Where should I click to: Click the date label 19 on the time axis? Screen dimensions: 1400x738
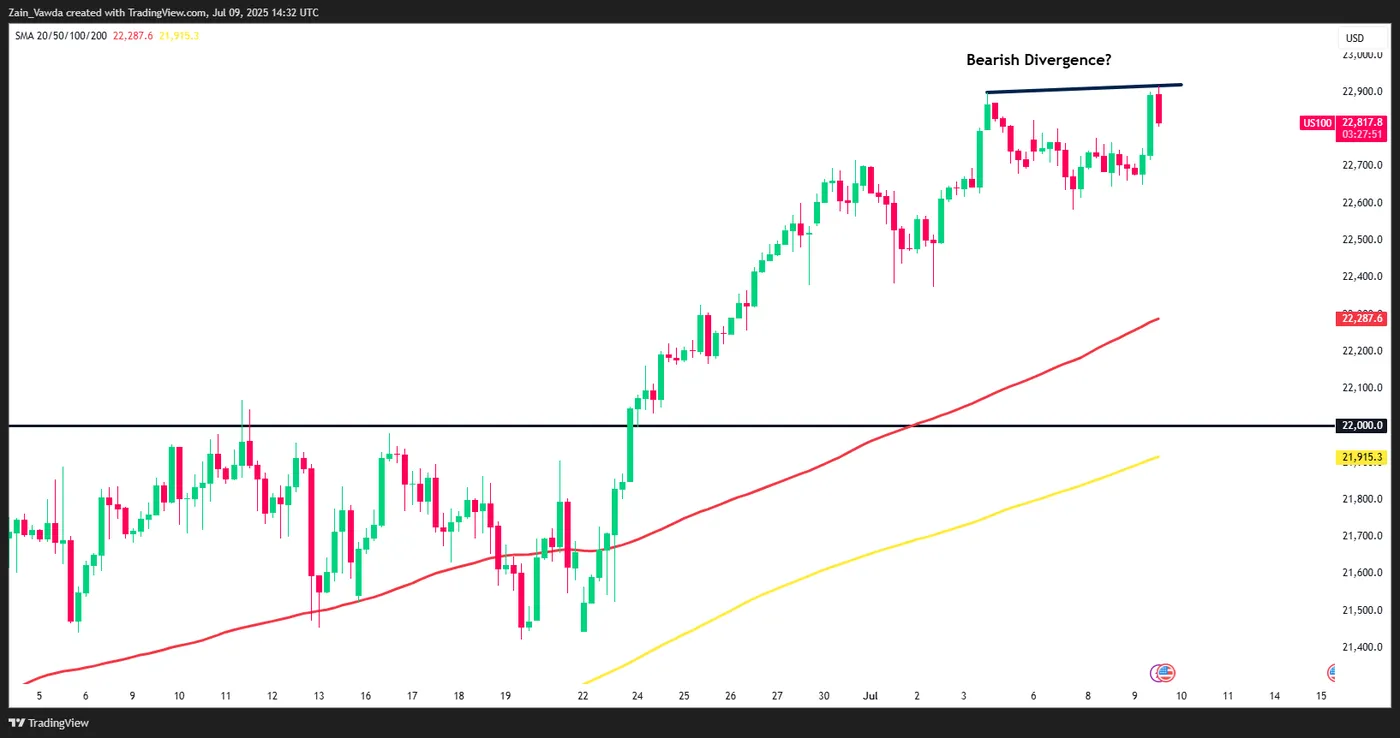(x=506, y=695)
